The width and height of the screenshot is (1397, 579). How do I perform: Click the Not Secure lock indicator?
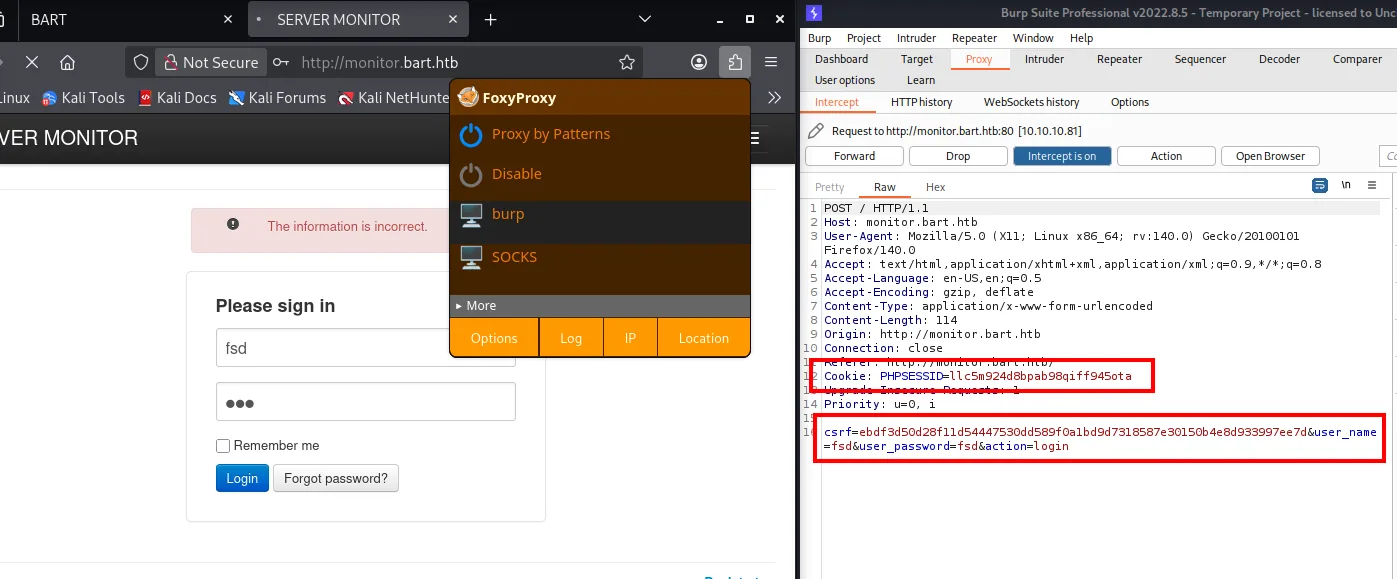click(x=211, y=62)
